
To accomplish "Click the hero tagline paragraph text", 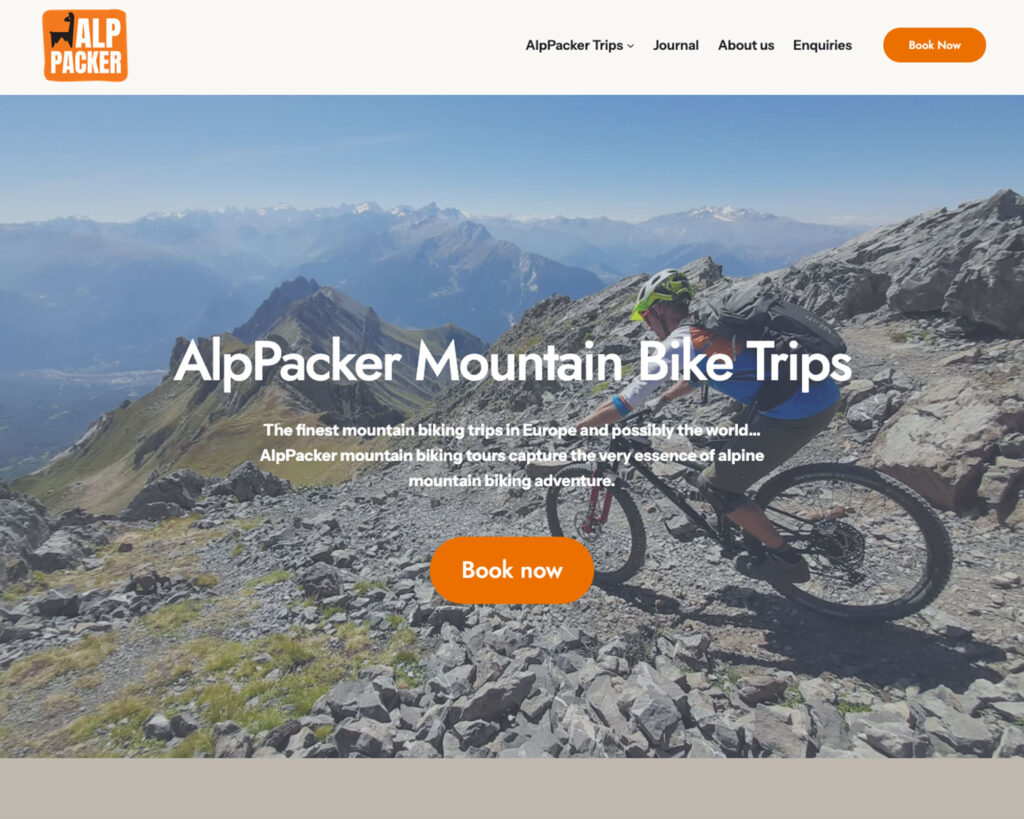I will coord(512,455).
